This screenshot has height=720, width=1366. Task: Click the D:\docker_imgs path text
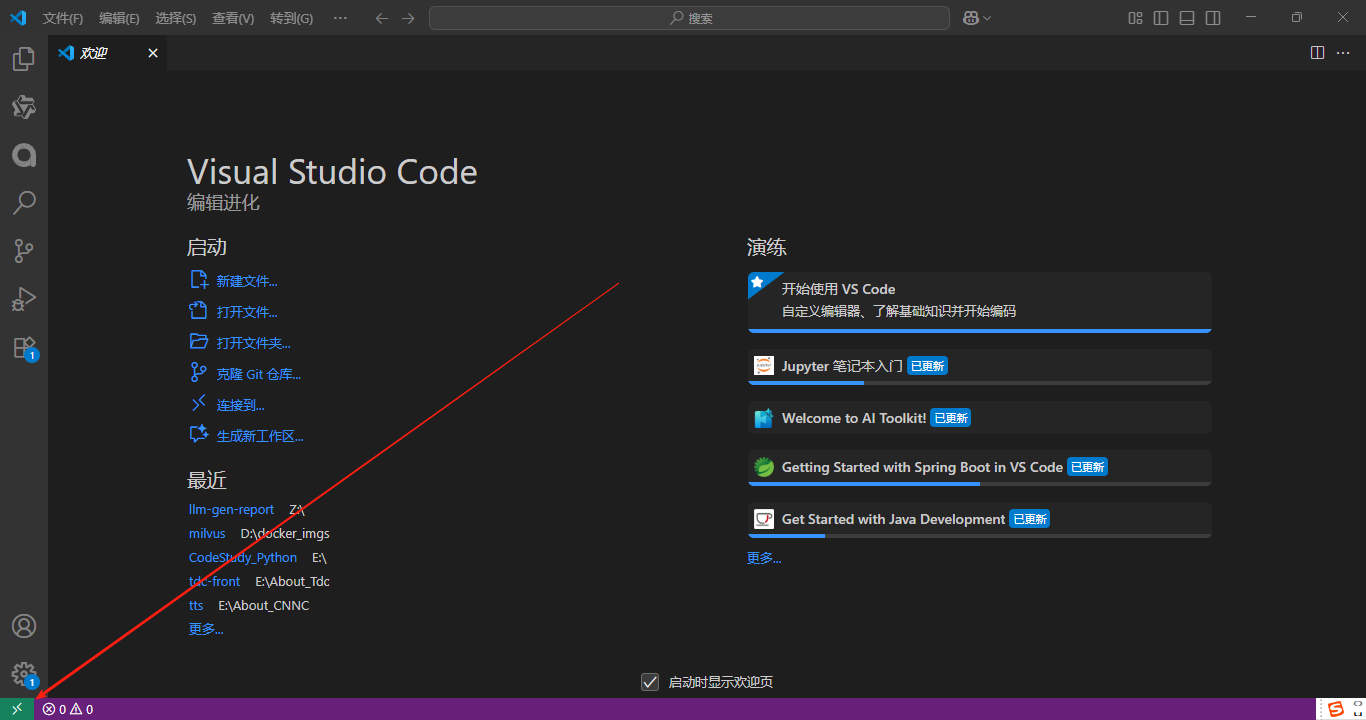click(x=285, y=534)
